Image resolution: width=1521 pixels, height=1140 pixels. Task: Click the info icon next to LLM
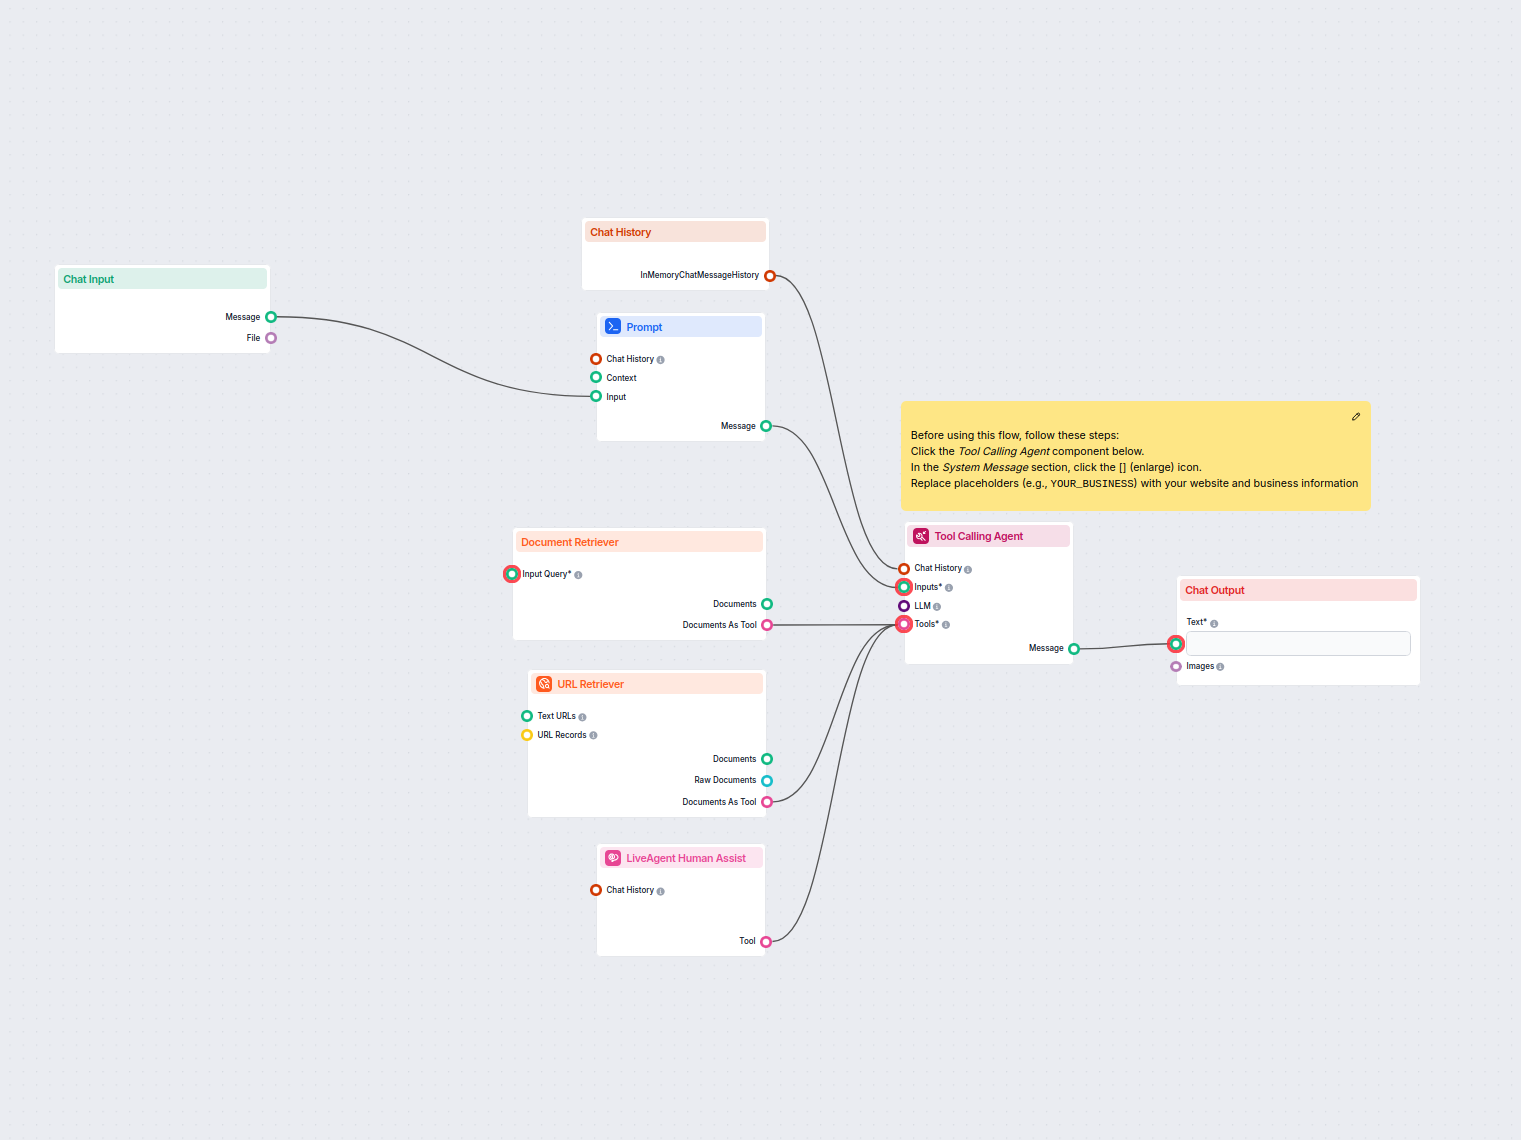(937, 606)
